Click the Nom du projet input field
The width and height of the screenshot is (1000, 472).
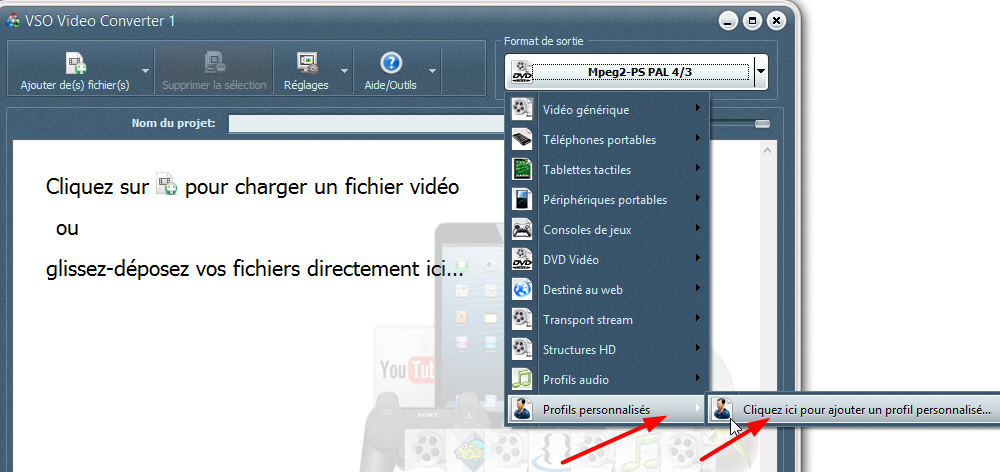(369, 123)
